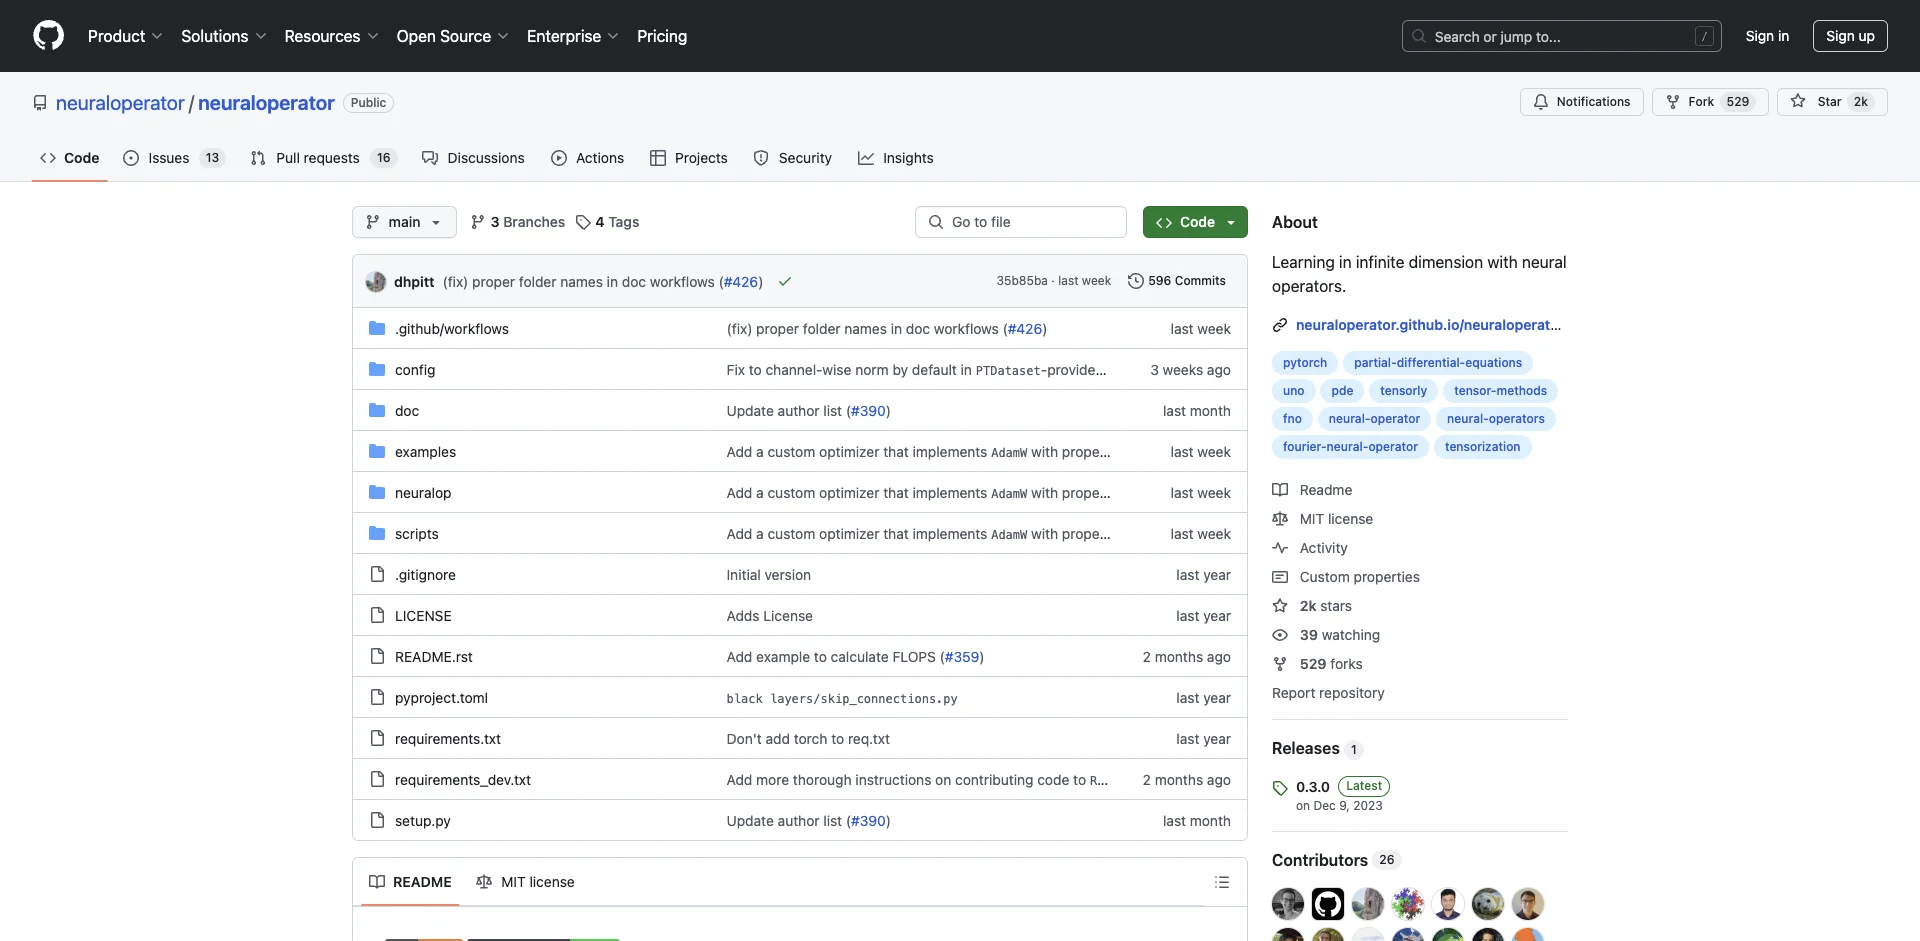Open the main branch selector dropdown

pos(404,222)
